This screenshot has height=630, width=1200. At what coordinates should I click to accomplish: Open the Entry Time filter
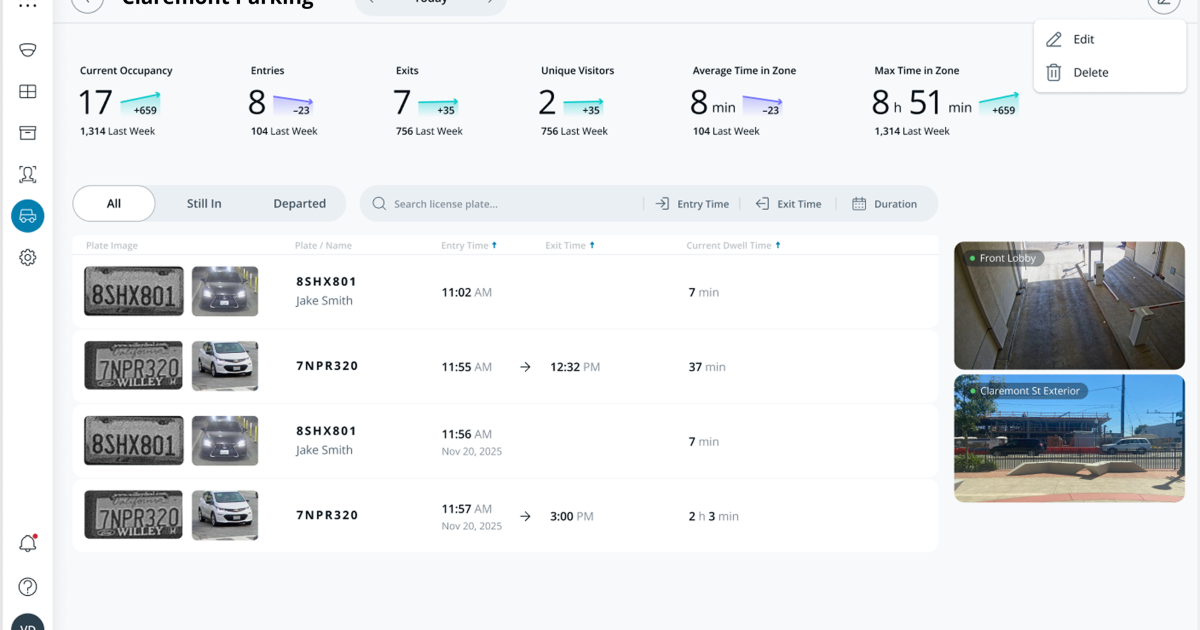click(x=692, y=204)
